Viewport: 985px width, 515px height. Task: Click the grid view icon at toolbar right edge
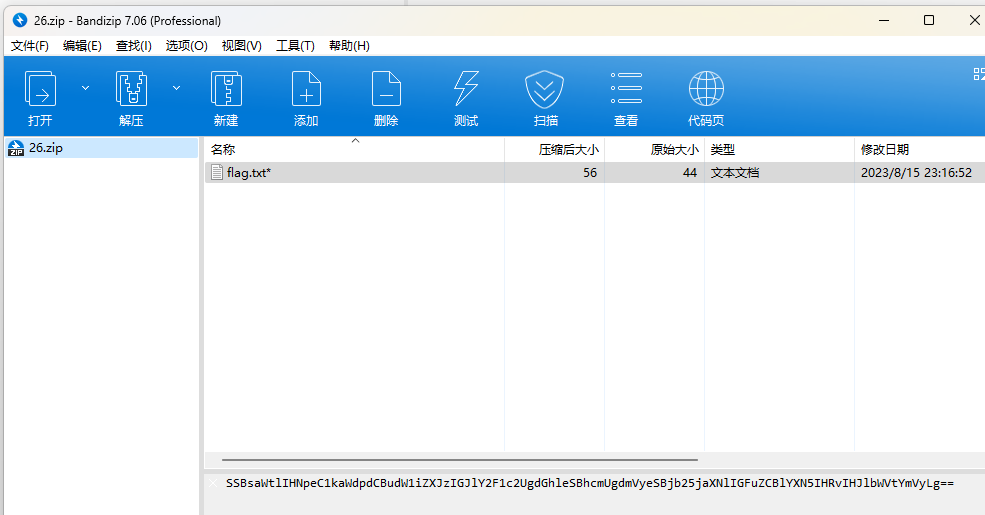point(979,74)
